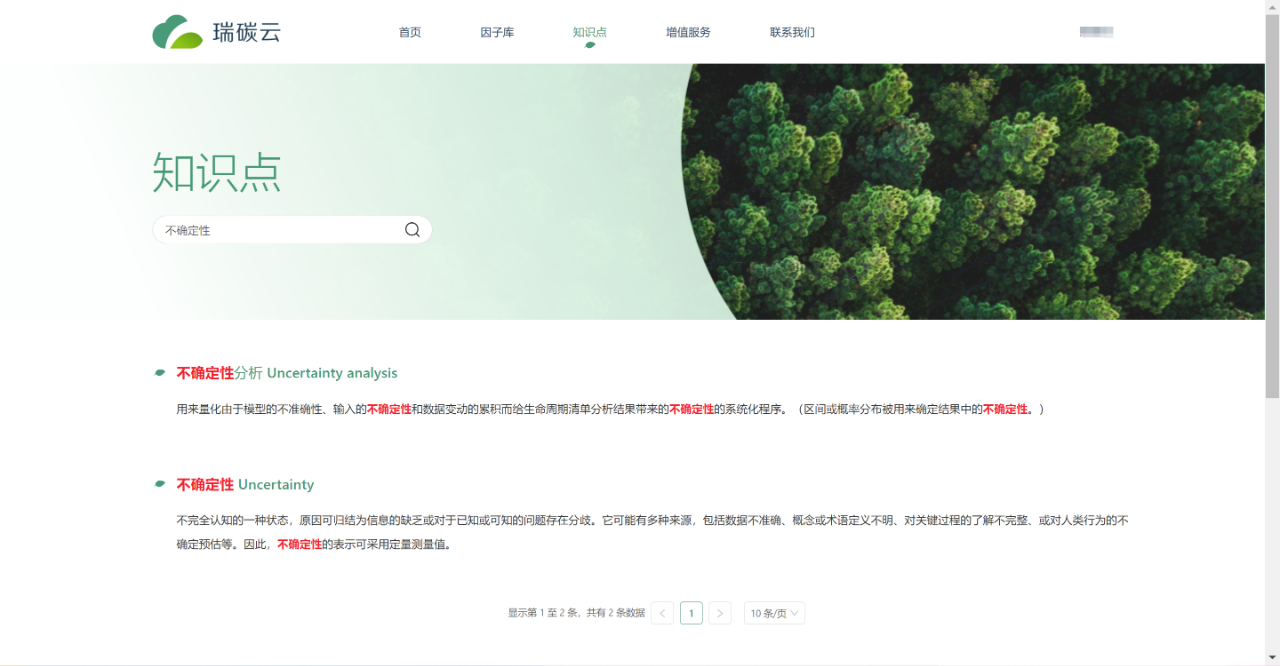The height and width of the screenshot is (666, 1280).
Task: Click the text 显示第 1 至 2 条，共有 2 条数据
Action: tap(576, 613)
